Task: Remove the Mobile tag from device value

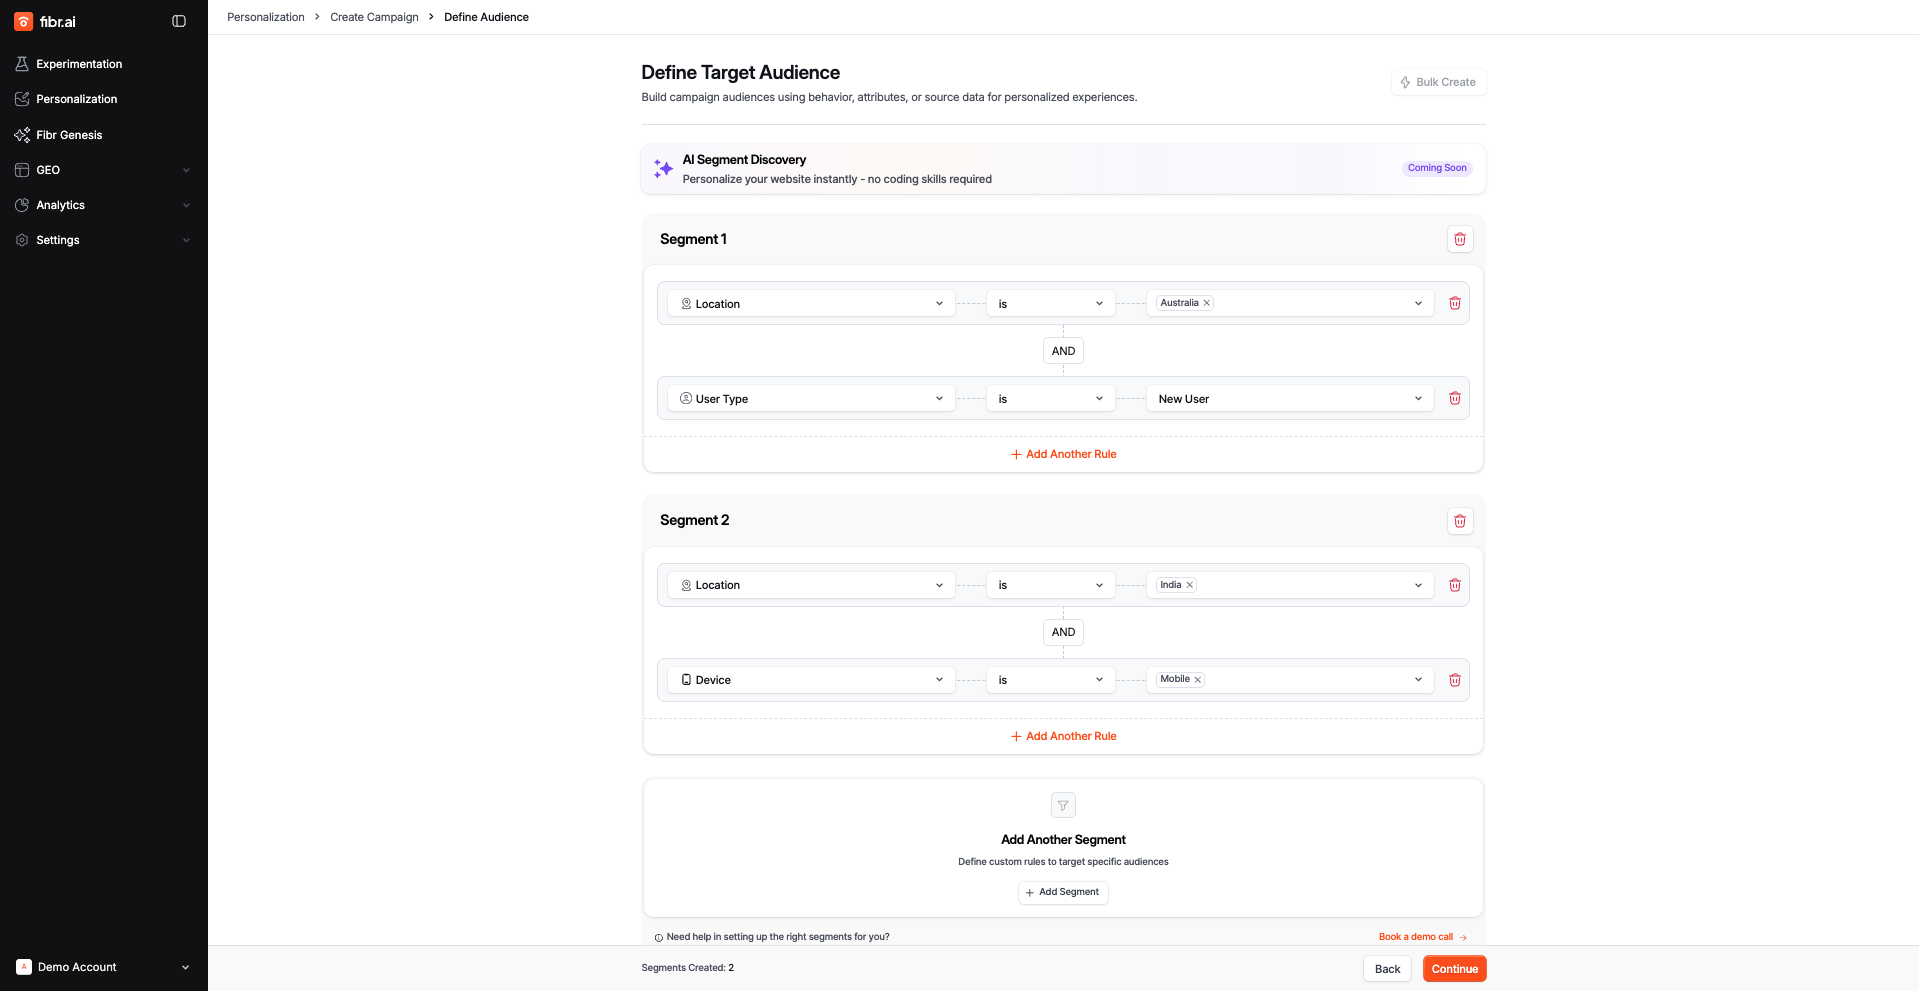Action: tap(1197, 680)
